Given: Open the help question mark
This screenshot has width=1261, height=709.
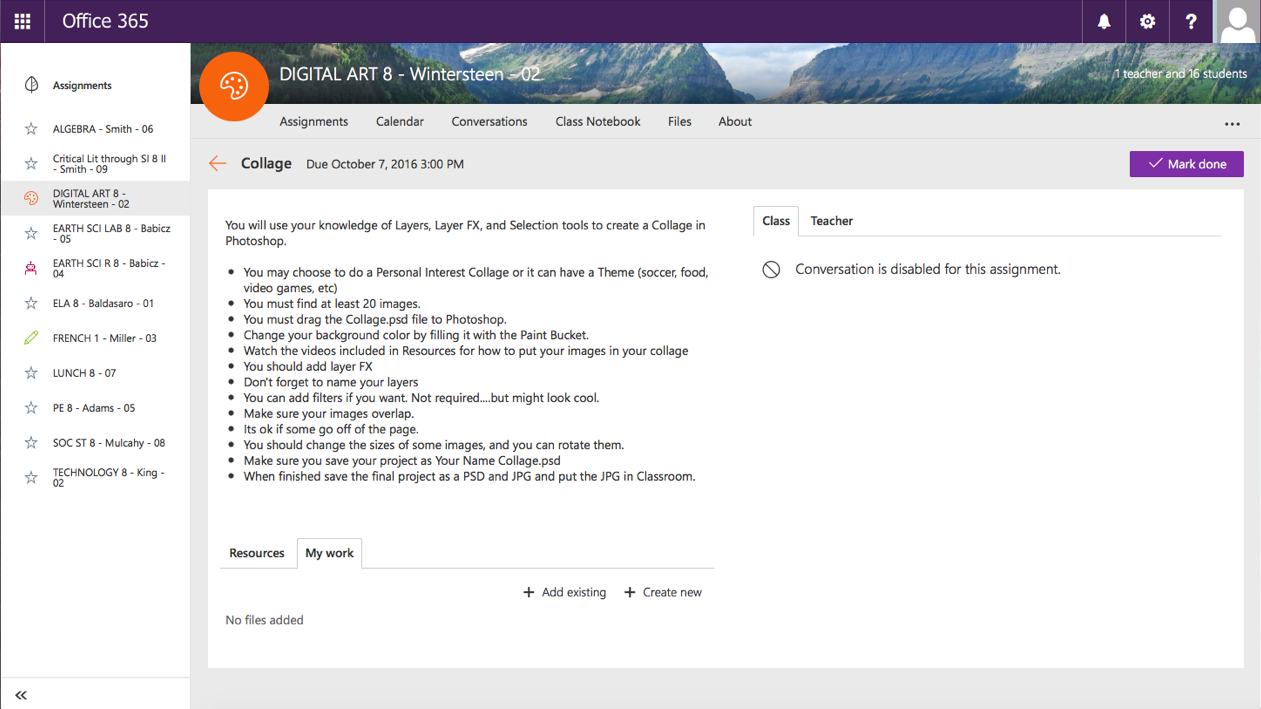Looking at the screenshot, I should tap(1190, 21).
